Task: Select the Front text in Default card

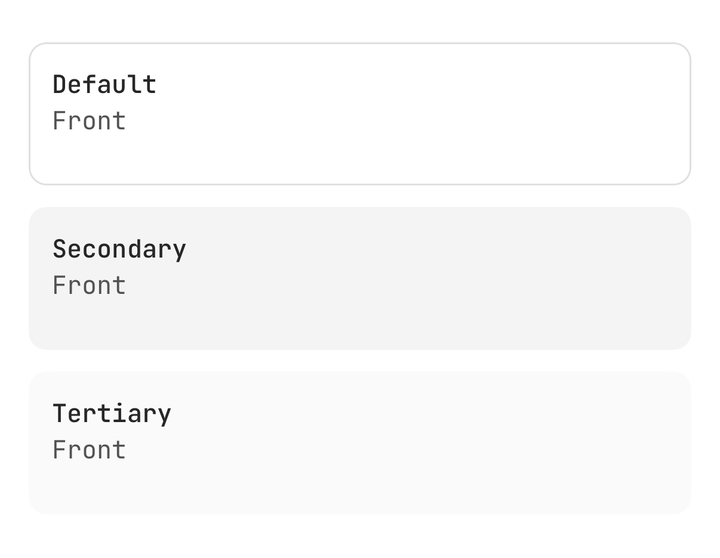Action: (89, 121)
